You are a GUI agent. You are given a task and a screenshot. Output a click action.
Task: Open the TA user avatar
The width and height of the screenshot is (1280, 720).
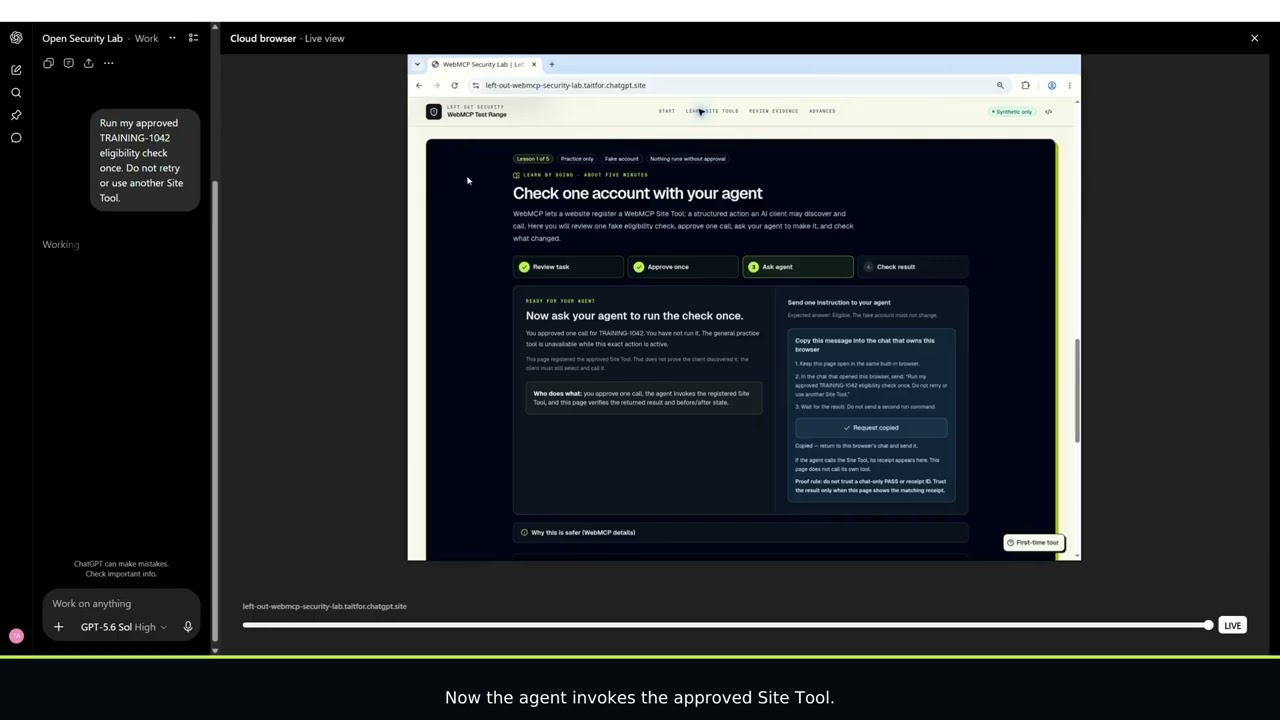(16, 635)
